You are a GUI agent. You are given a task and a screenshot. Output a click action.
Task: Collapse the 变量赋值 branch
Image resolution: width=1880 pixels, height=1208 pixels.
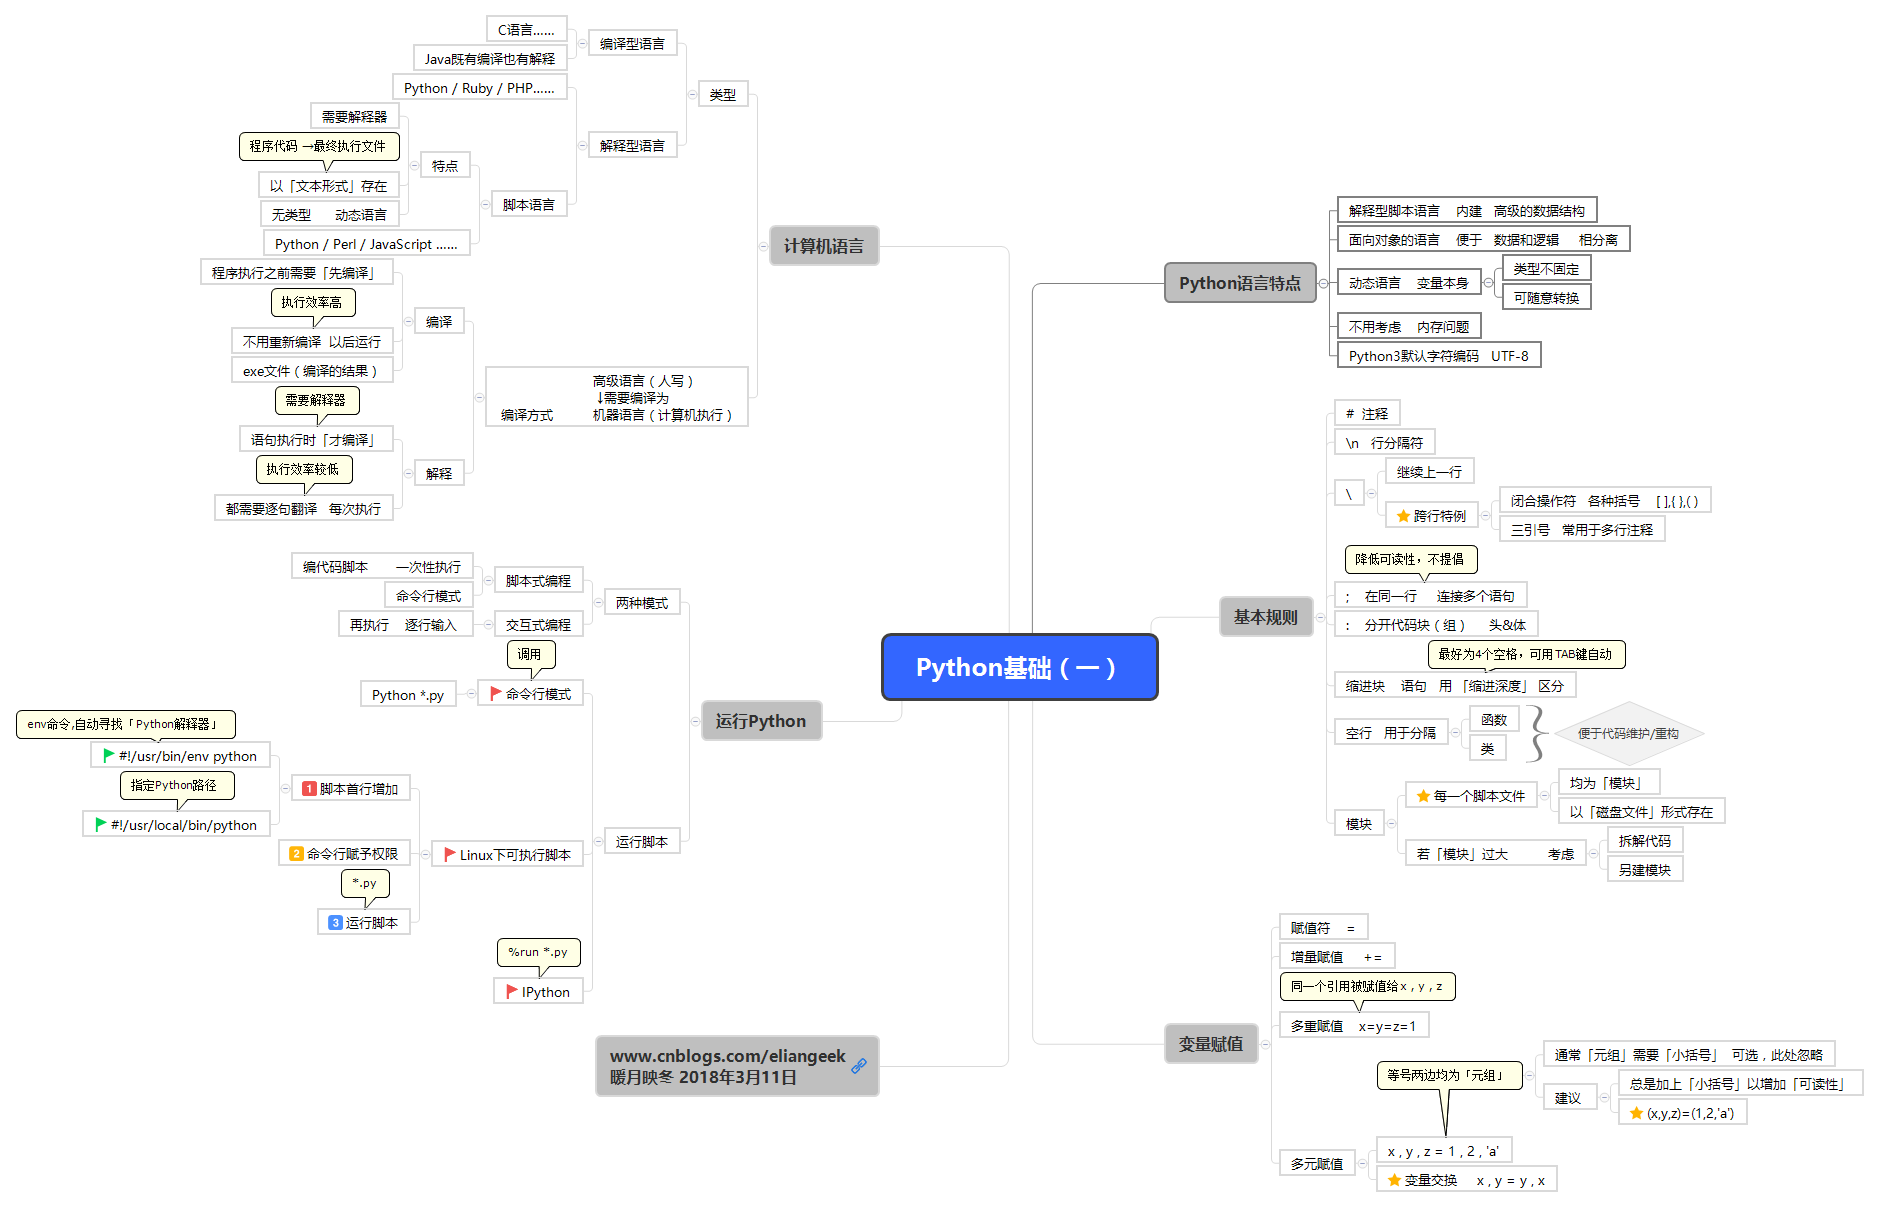(1265, 1044)
